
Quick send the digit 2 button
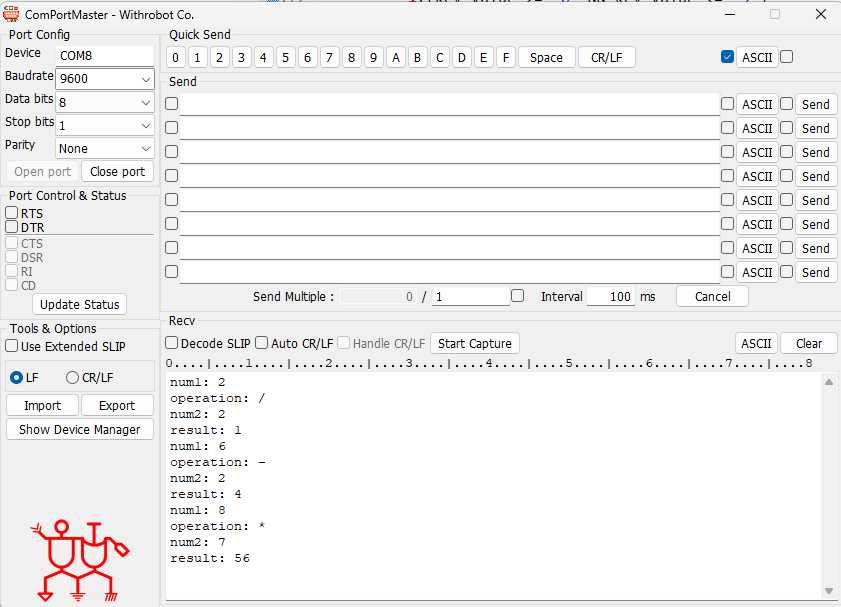pos(219,57)
